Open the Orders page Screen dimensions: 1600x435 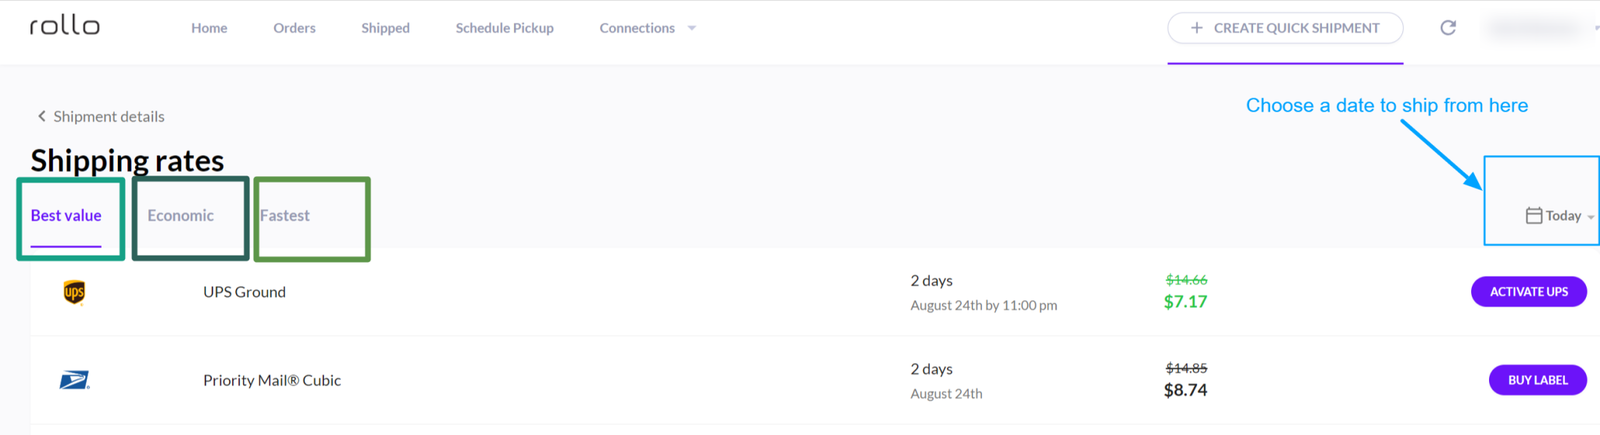pos(294,28)
